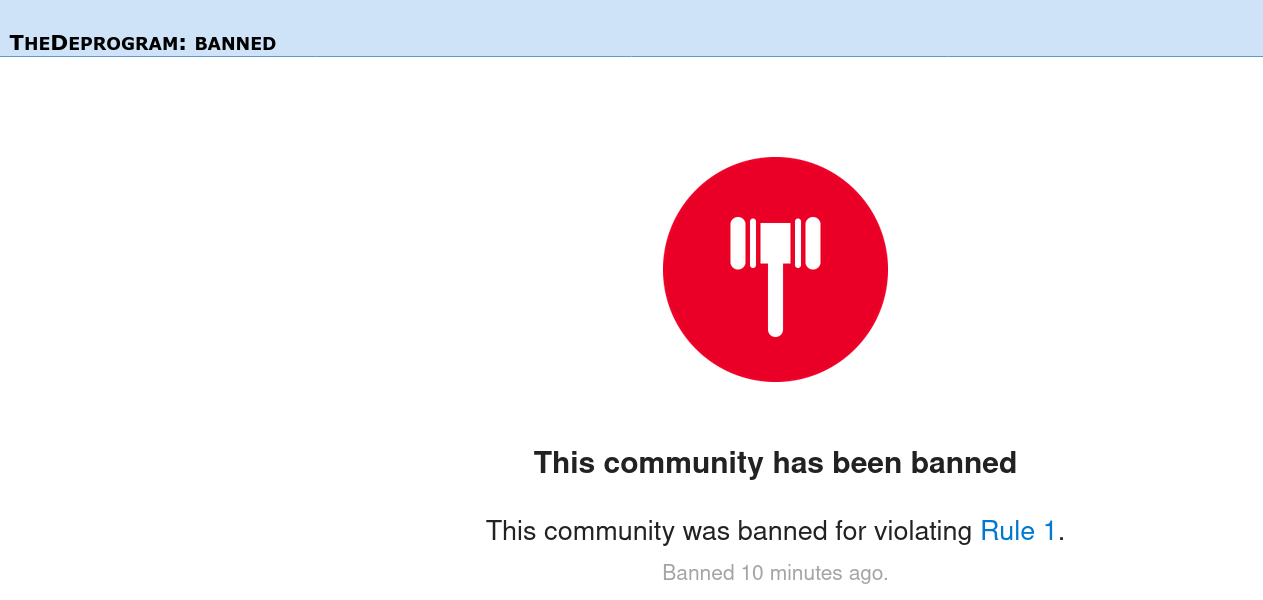1263x600 pixels.
Task: Click the white gavel icon
Action: pos(775,276)
